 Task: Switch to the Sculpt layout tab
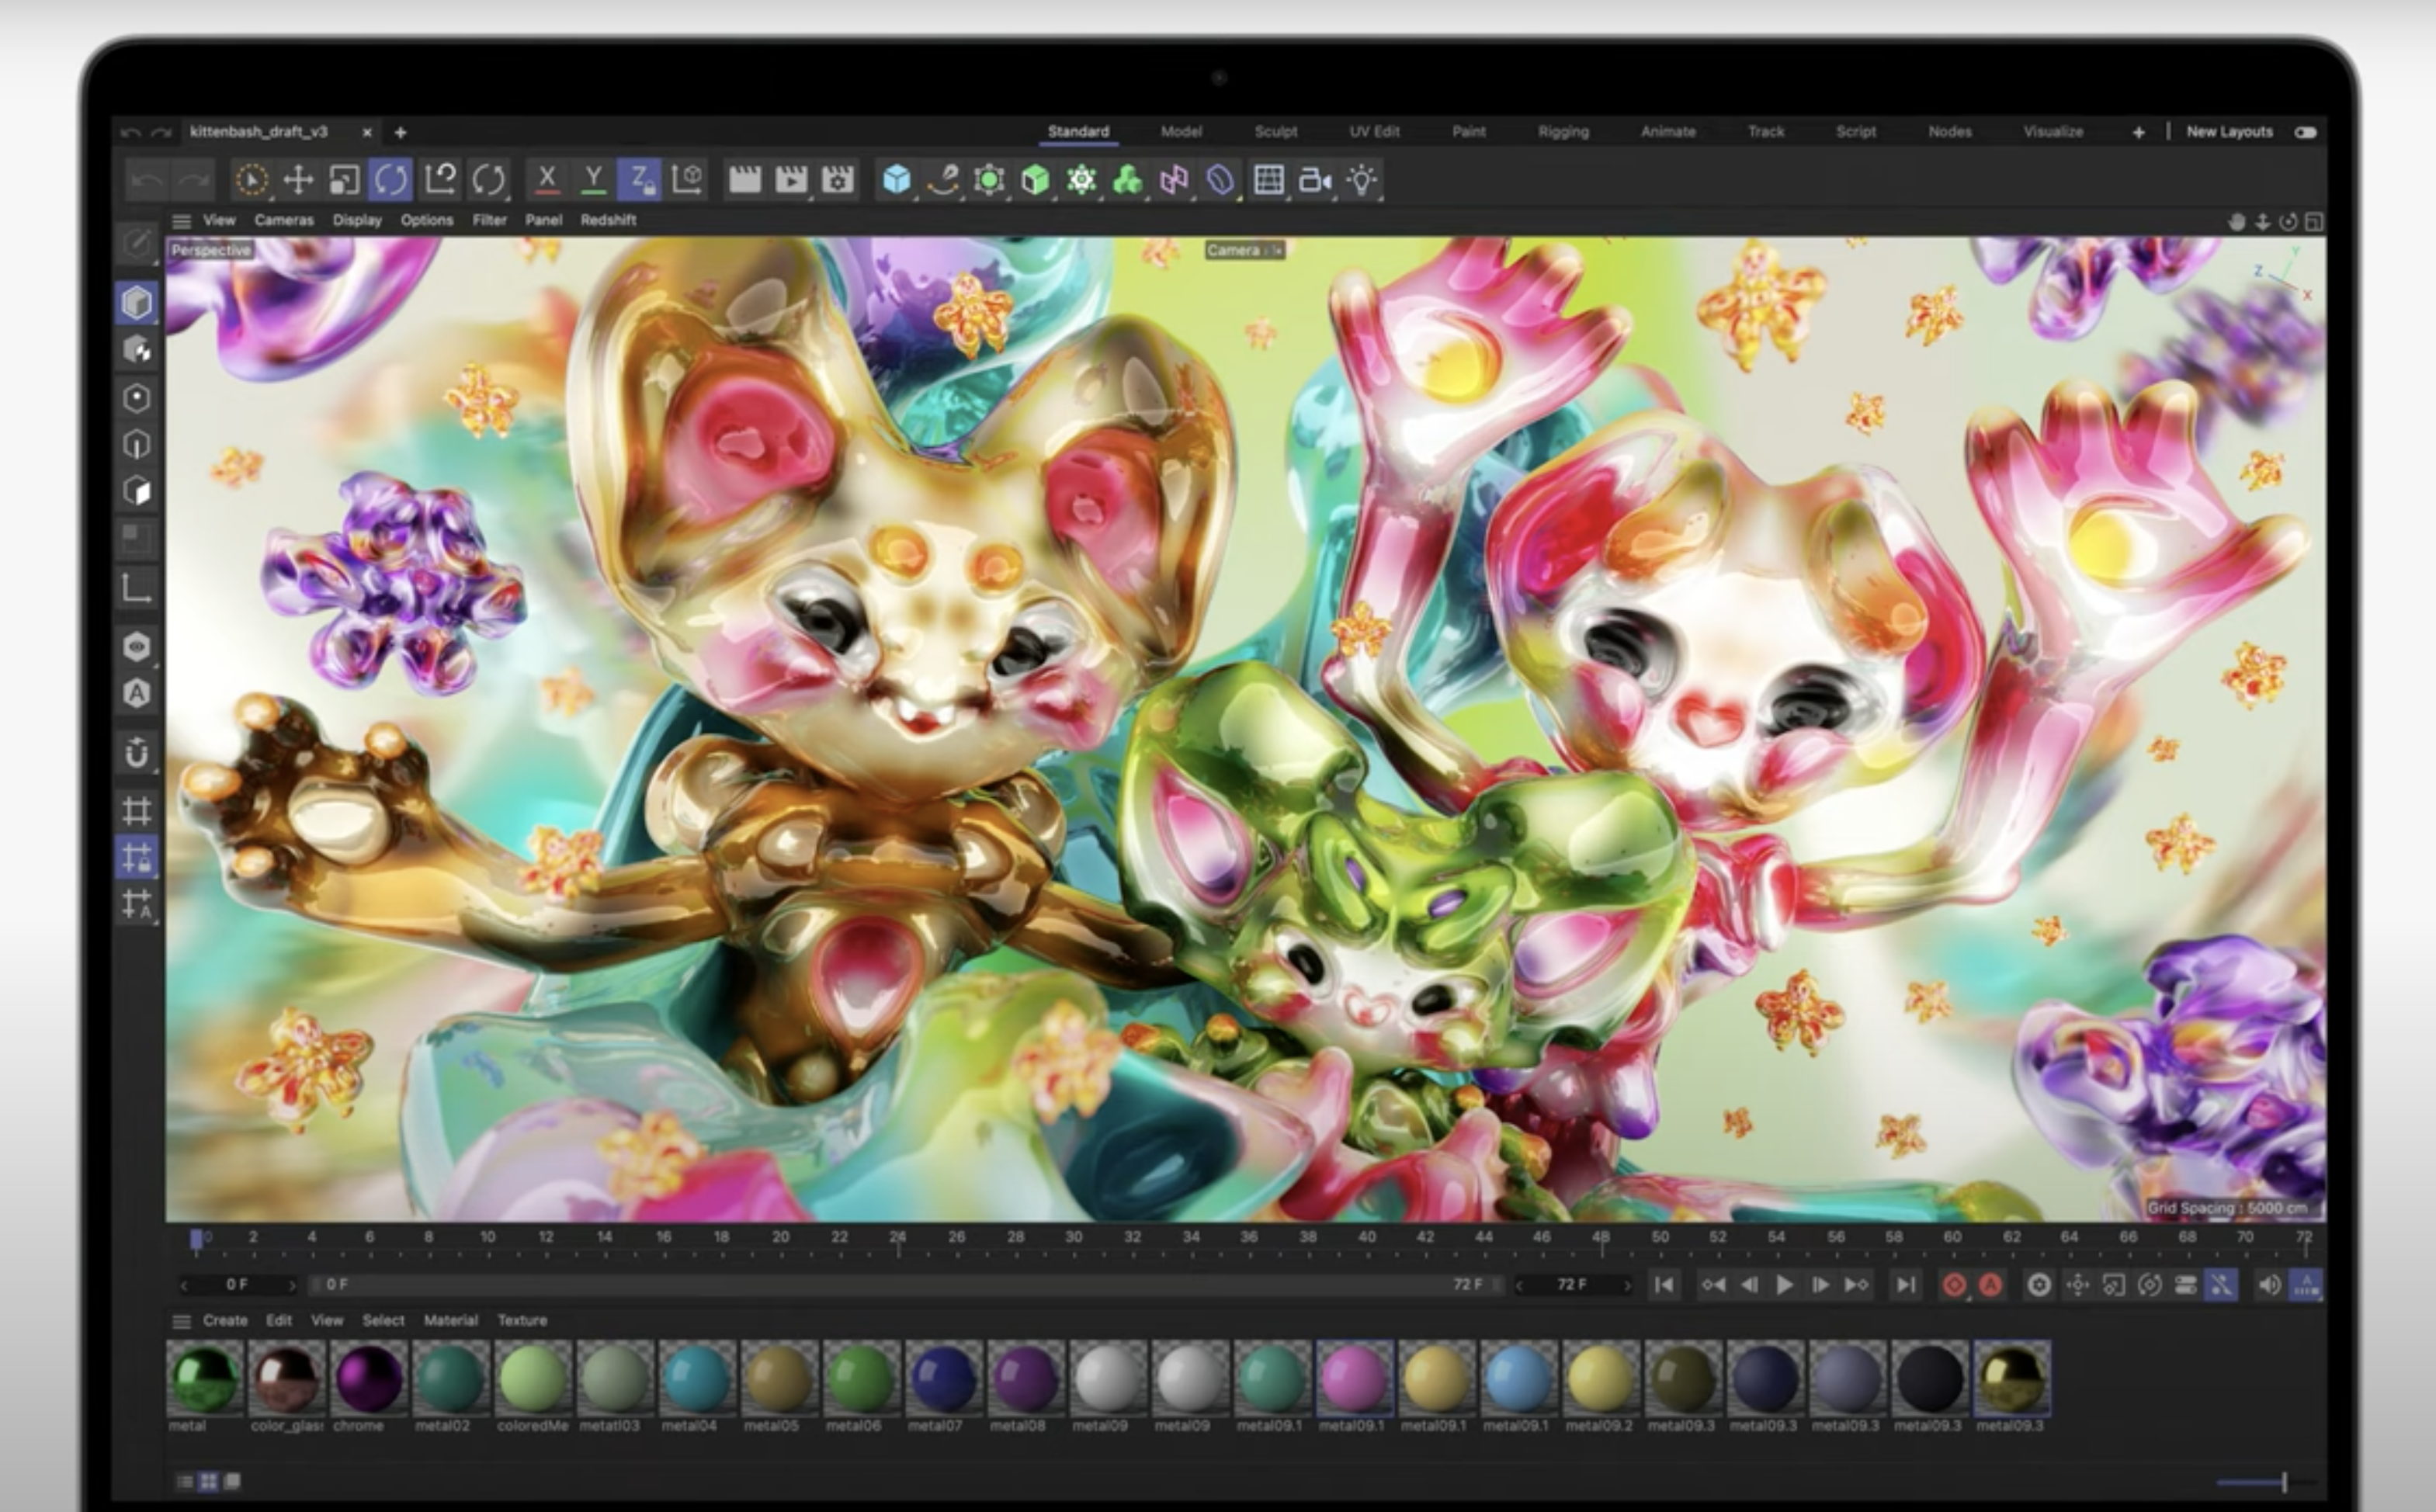1275,132
